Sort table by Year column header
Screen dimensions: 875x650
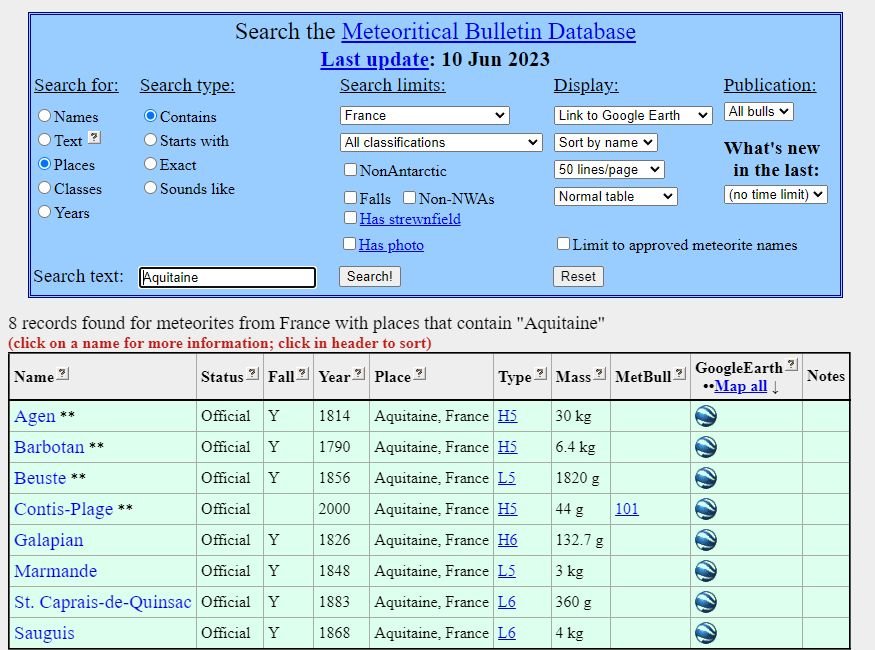[334, 377]
